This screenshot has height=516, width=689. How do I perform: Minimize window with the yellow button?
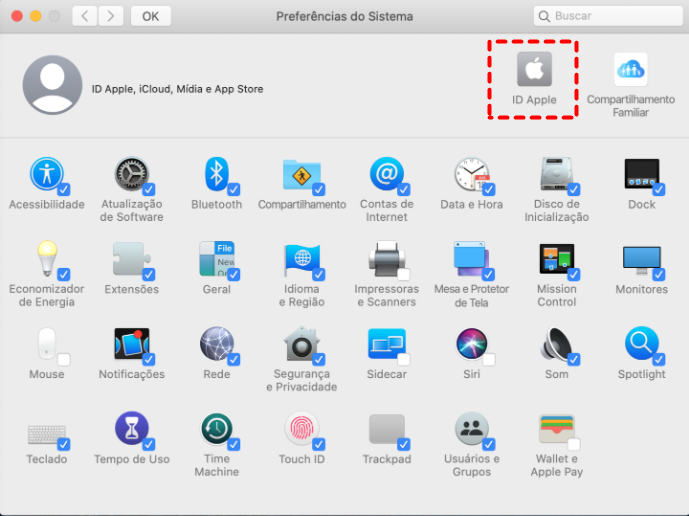36,16
